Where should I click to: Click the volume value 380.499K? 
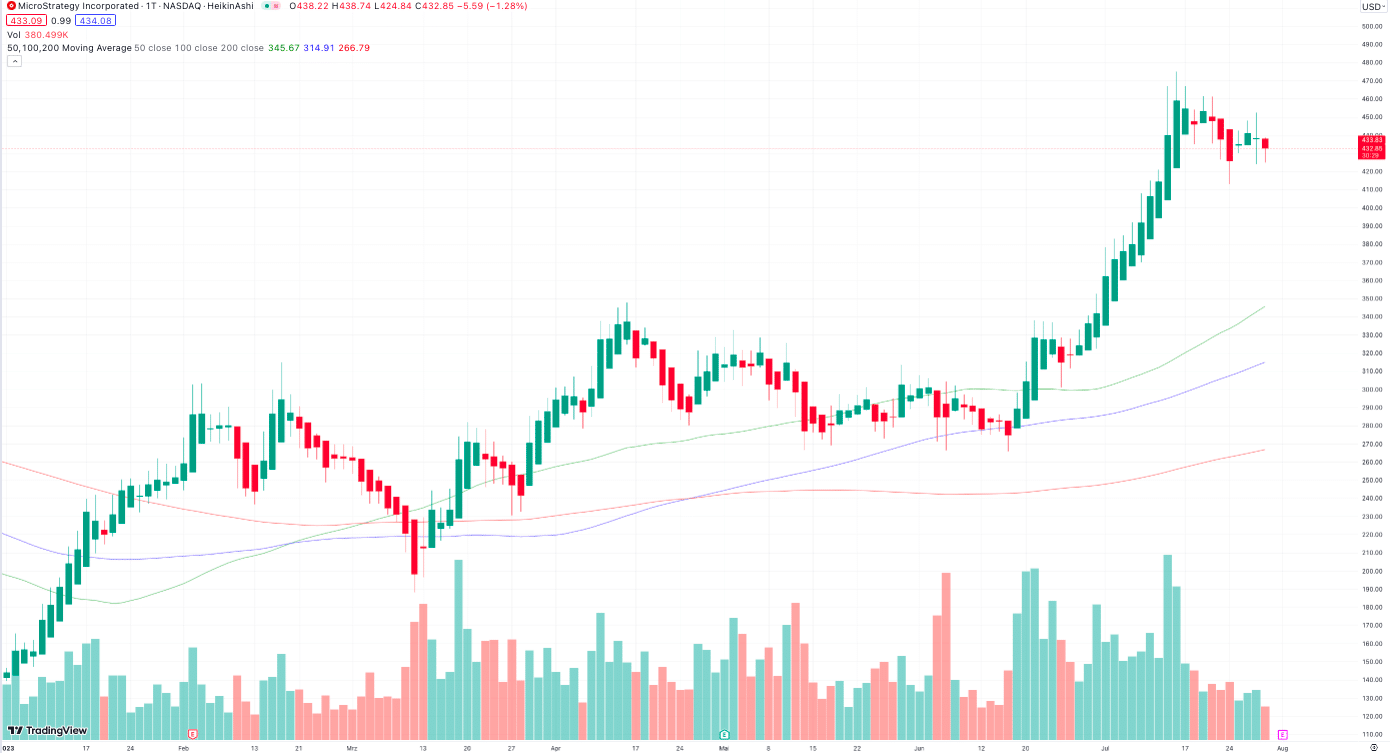click(x=47, y=34)
